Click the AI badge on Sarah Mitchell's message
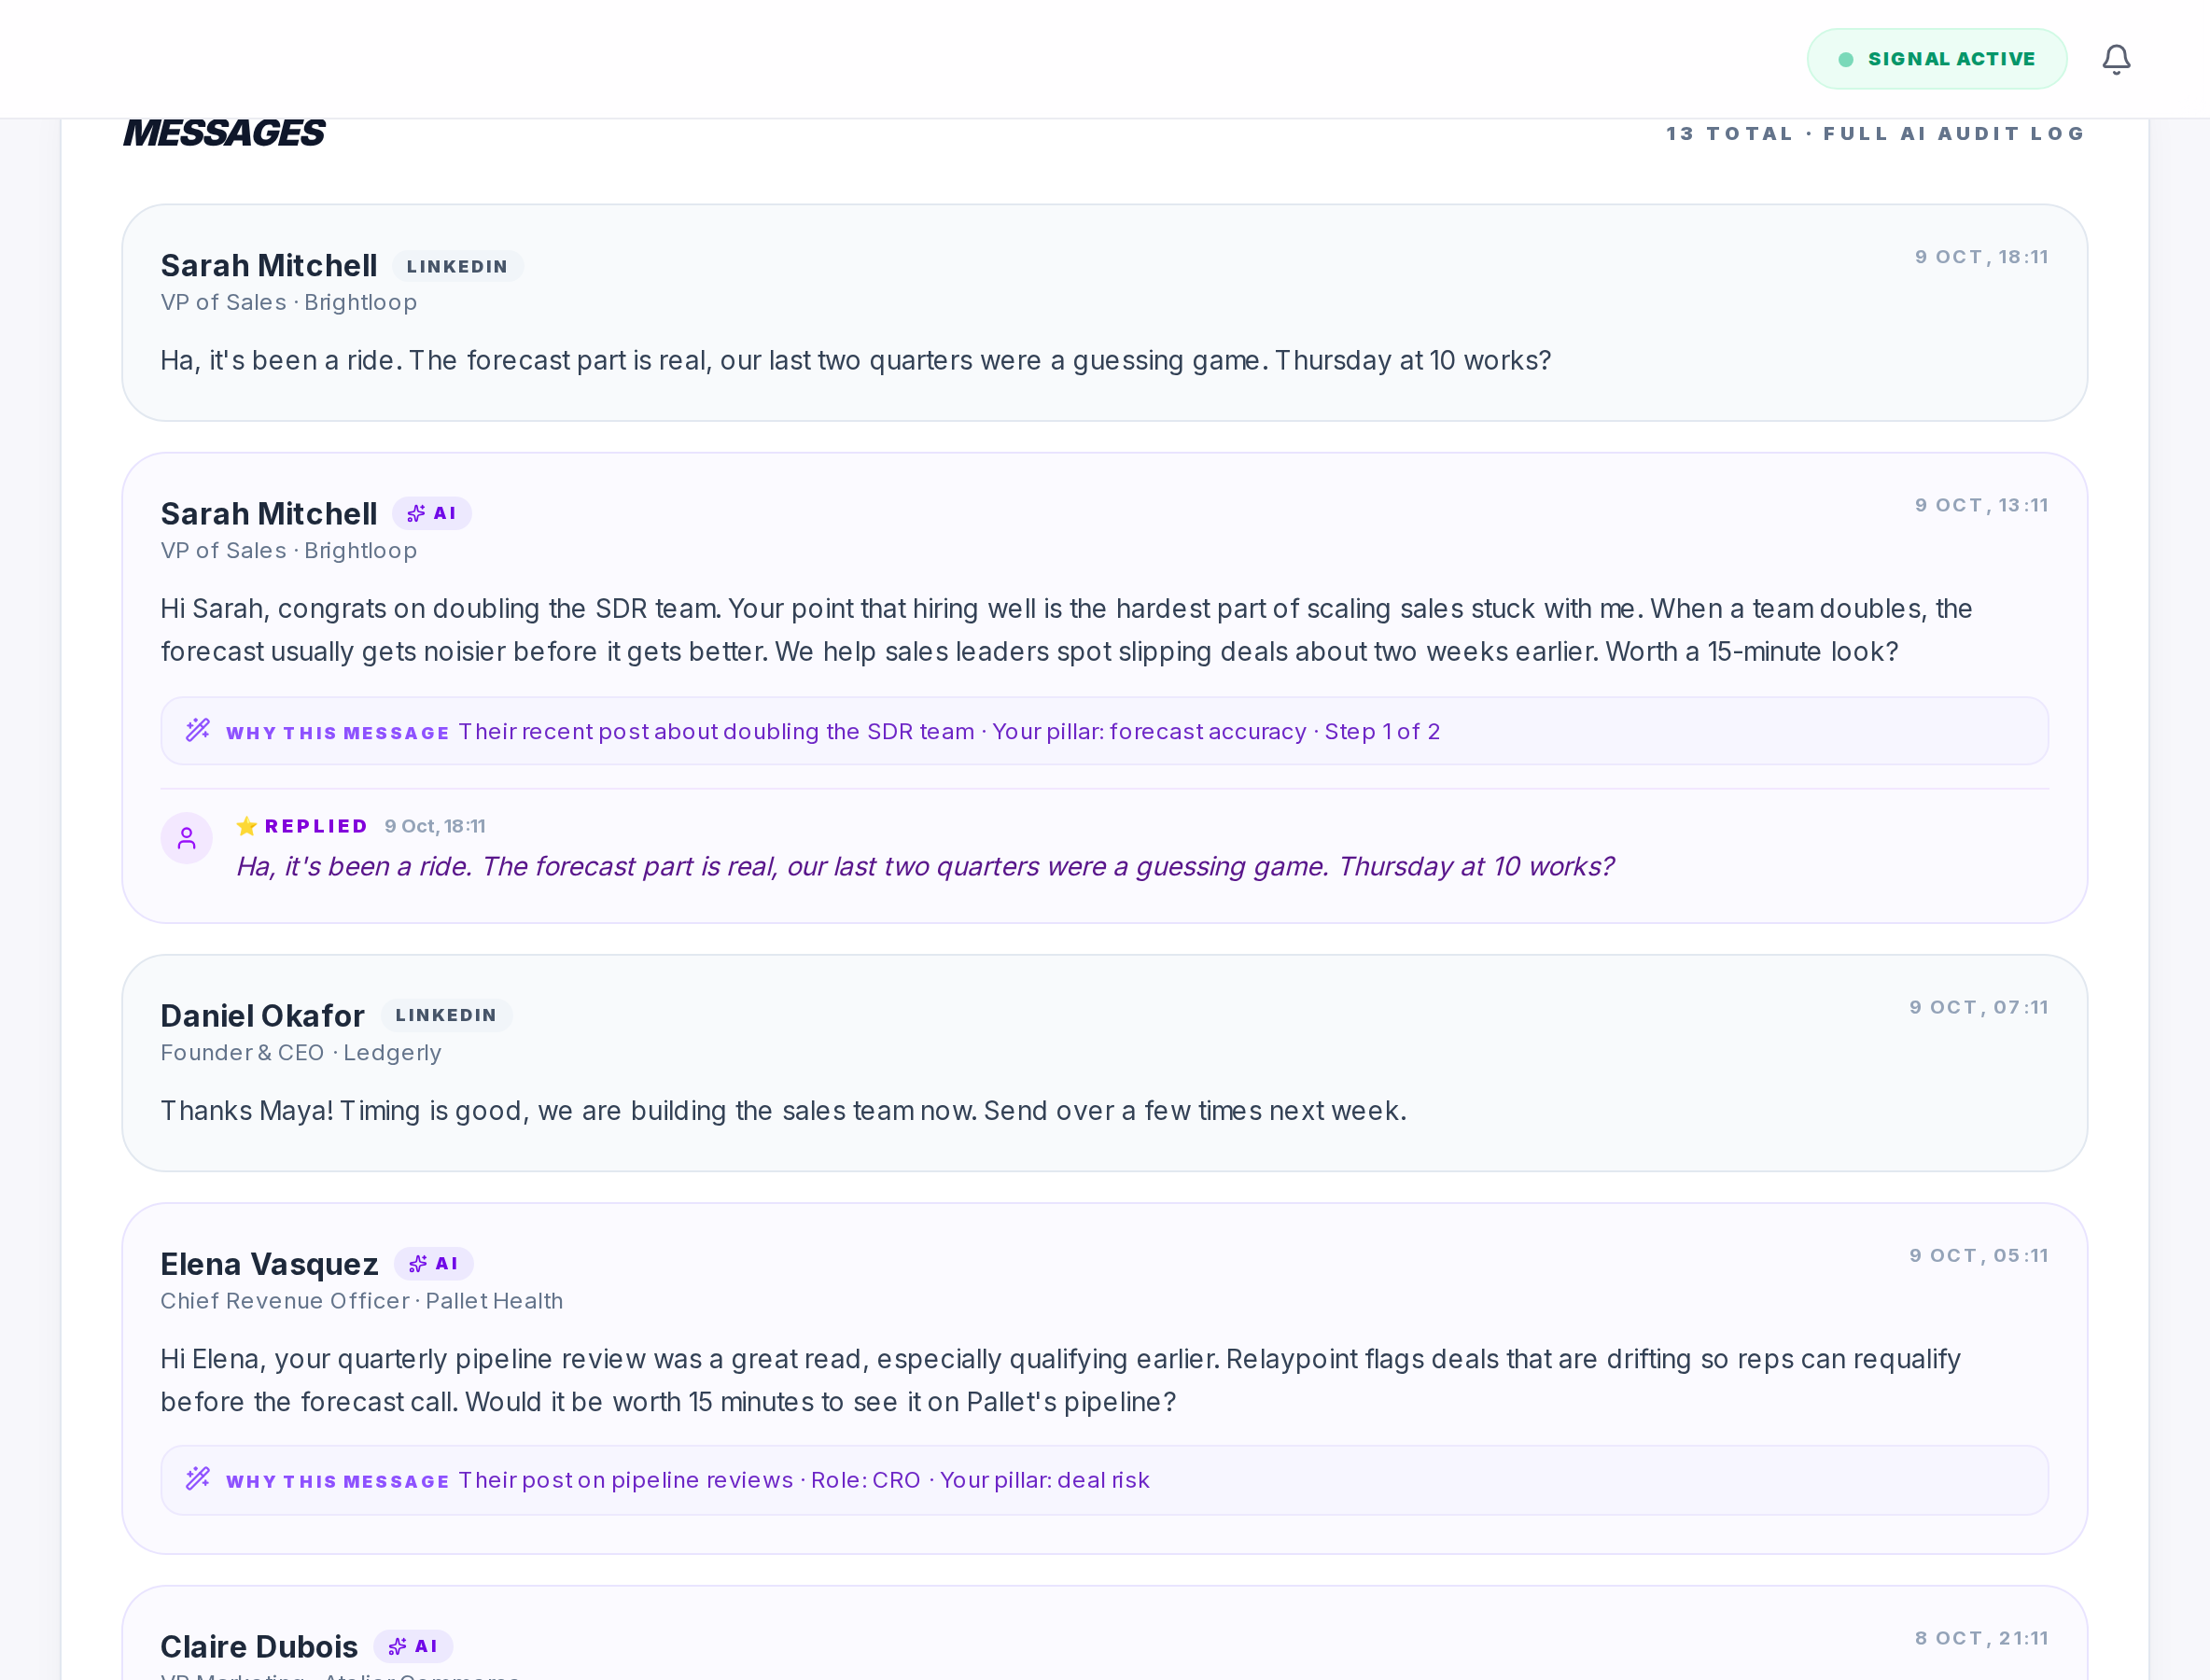This screenshot has height=1680, width=2210. [432, 513]
